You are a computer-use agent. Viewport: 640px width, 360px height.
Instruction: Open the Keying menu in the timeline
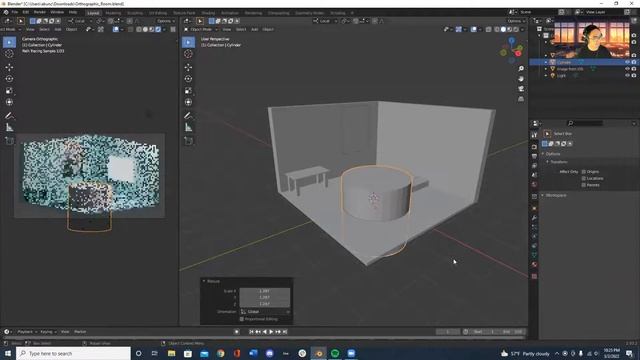click(48, 332)
